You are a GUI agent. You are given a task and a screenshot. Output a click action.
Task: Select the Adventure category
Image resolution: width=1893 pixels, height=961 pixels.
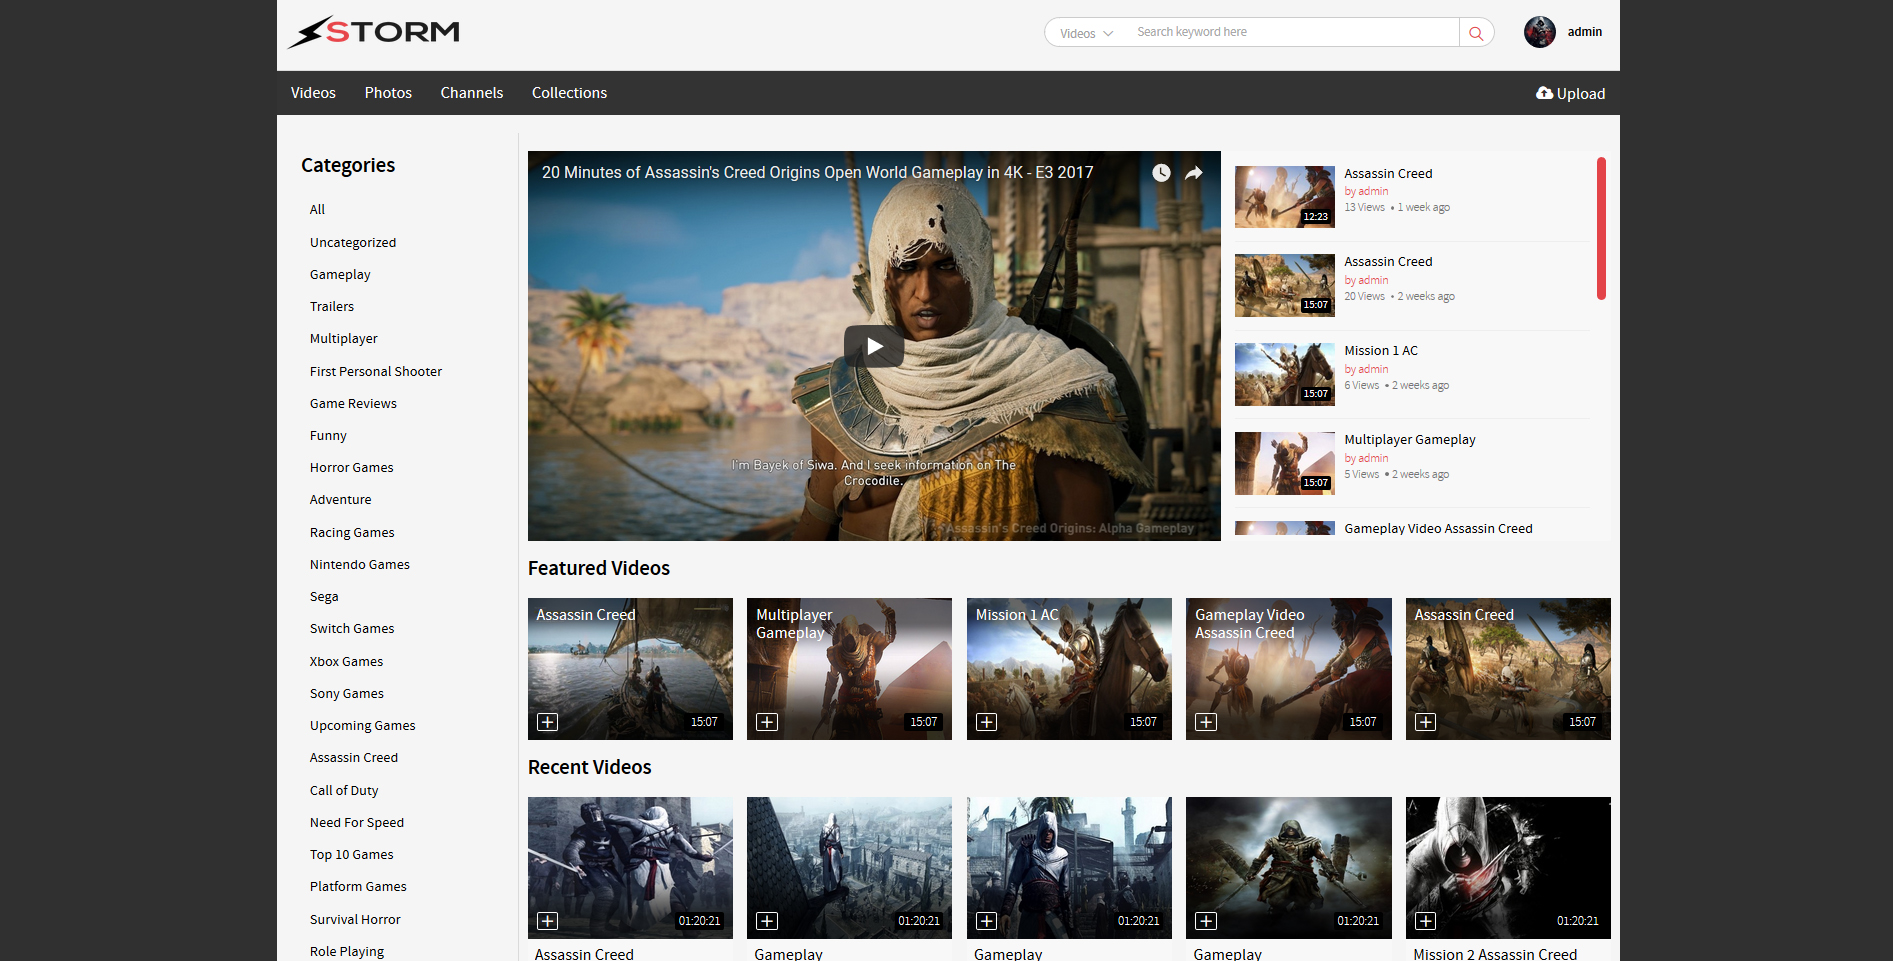click(x=340, y=500)
